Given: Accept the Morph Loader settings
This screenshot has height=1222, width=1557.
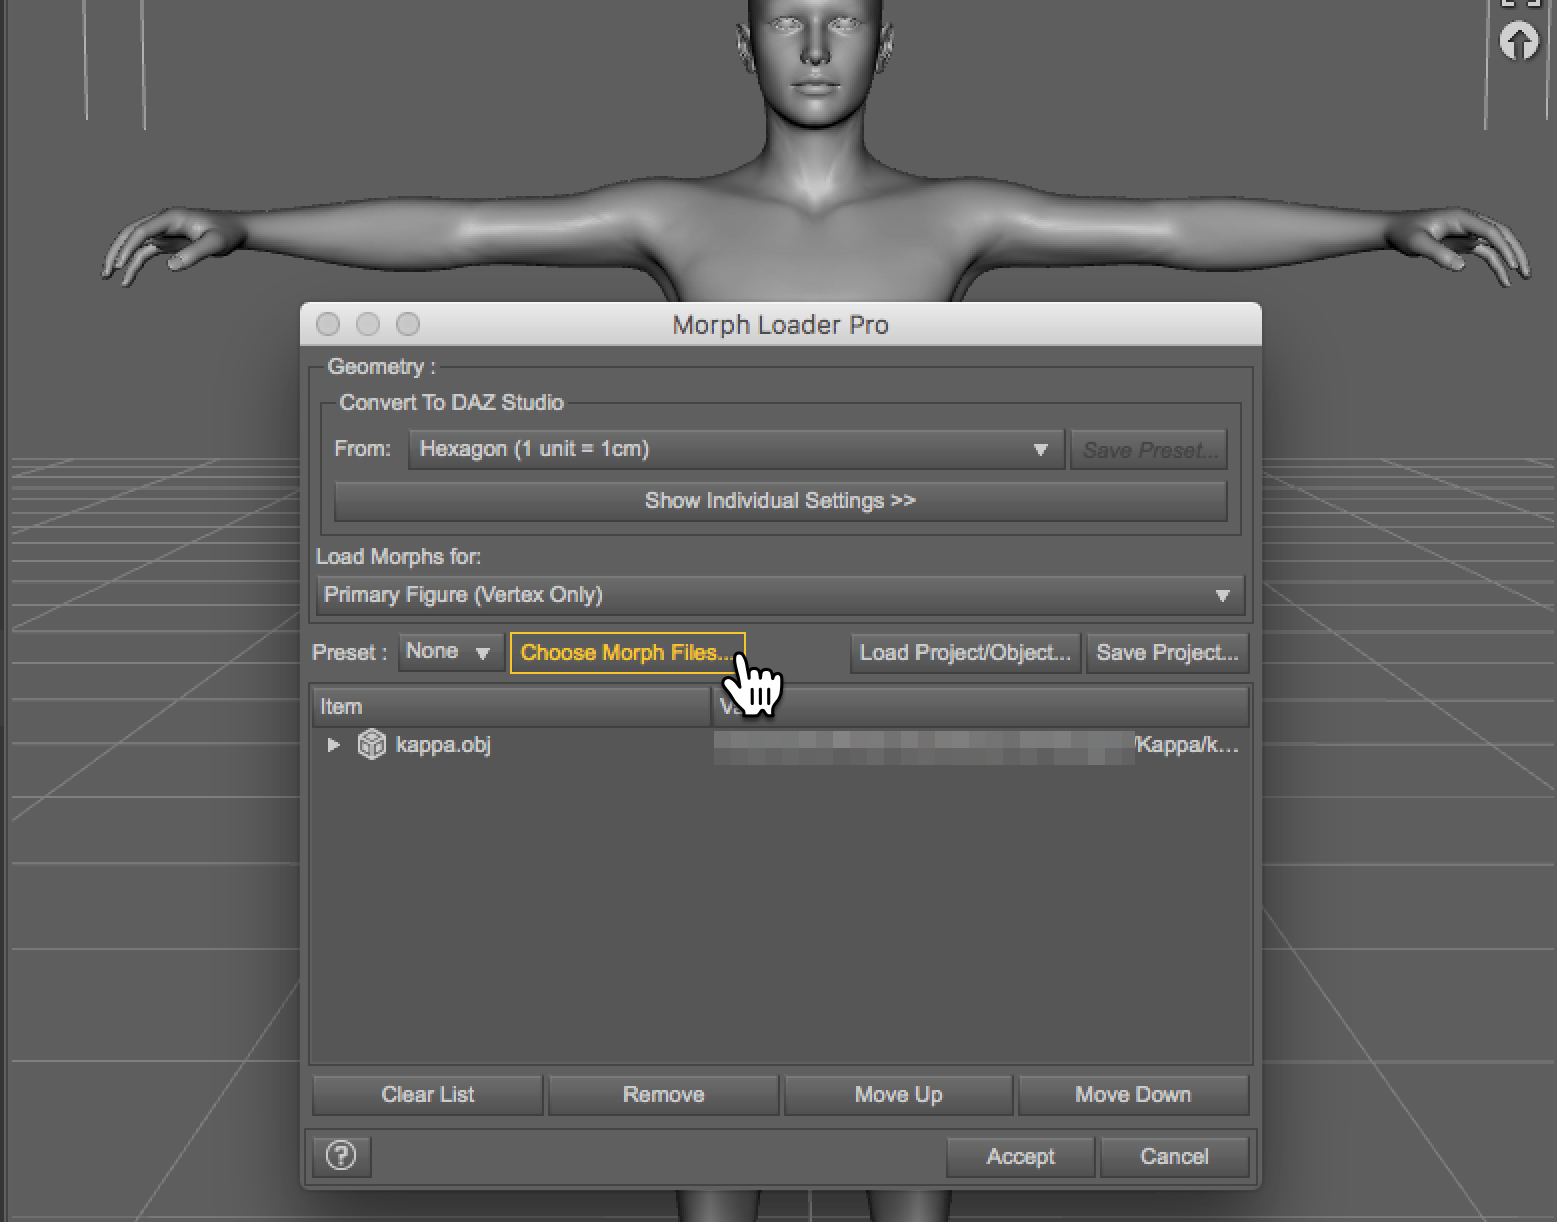Looking at the screenshot, I should 1020,1157.
